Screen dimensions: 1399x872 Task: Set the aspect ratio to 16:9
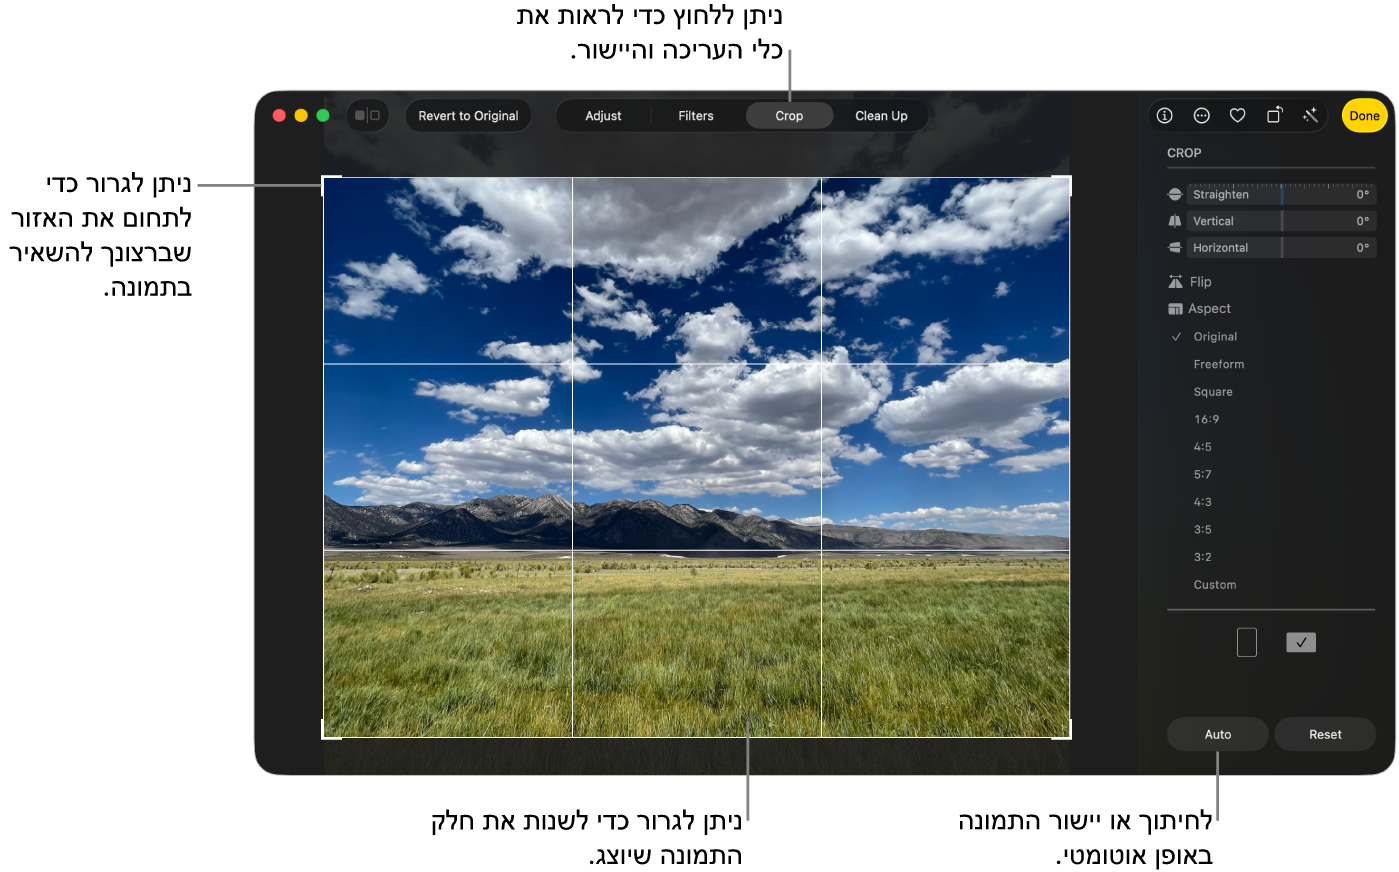(1206, 419)
